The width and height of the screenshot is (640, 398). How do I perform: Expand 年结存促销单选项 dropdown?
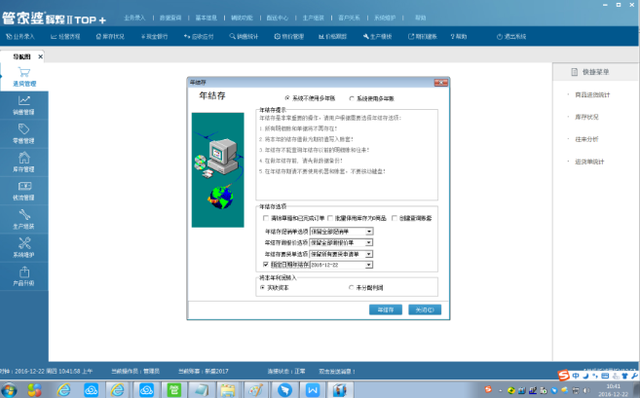(369, 231)
